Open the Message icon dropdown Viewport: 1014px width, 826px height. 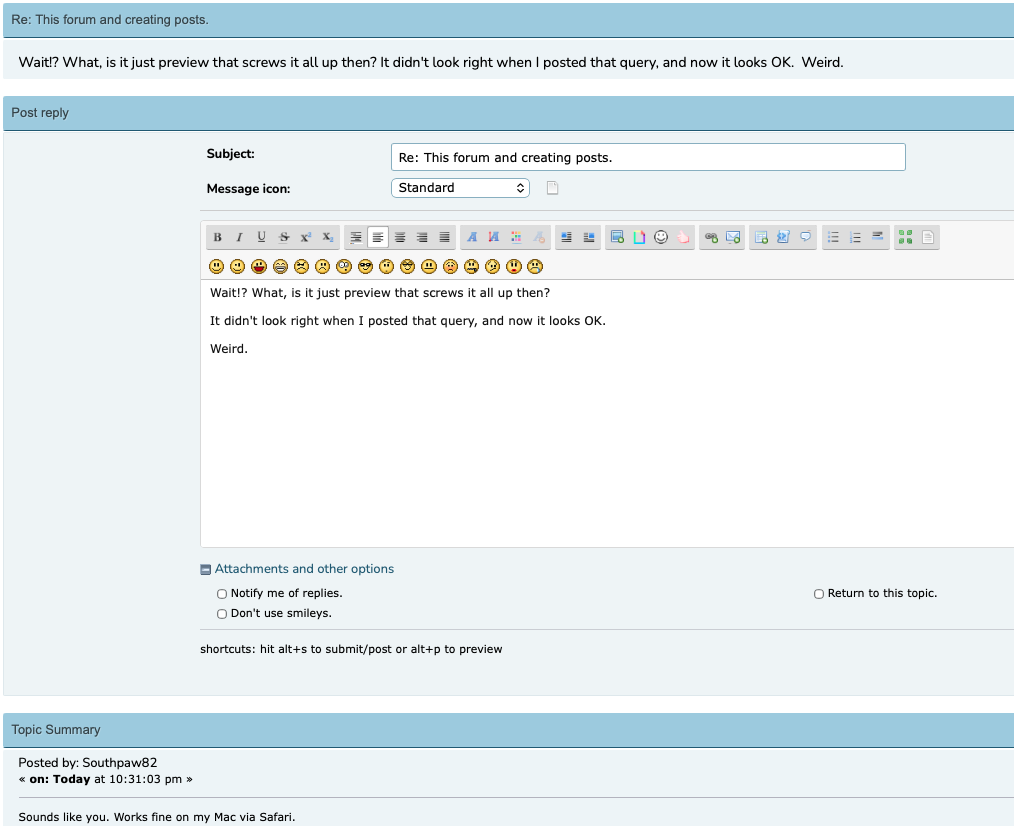point(460,188)
